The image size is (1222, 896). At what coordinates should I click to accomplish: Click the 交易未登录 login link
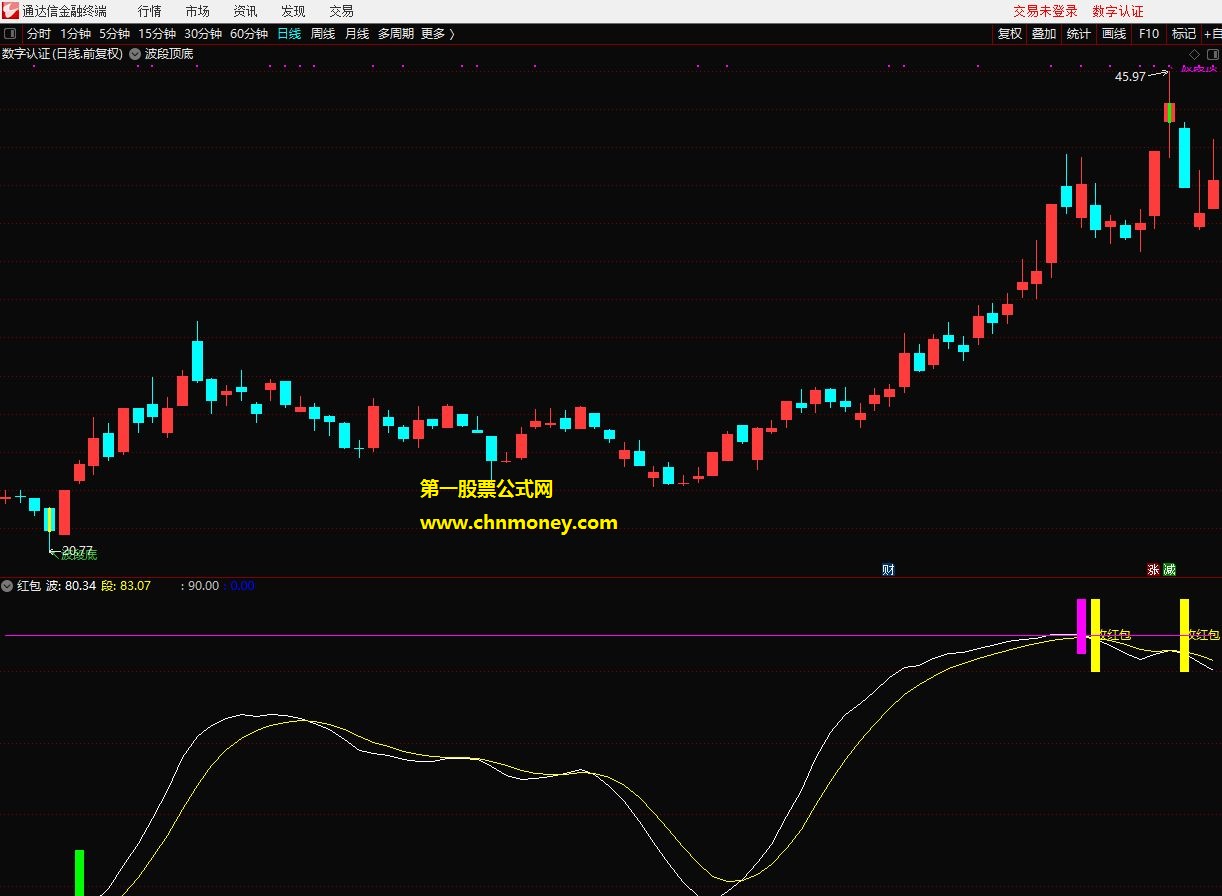1046,11
